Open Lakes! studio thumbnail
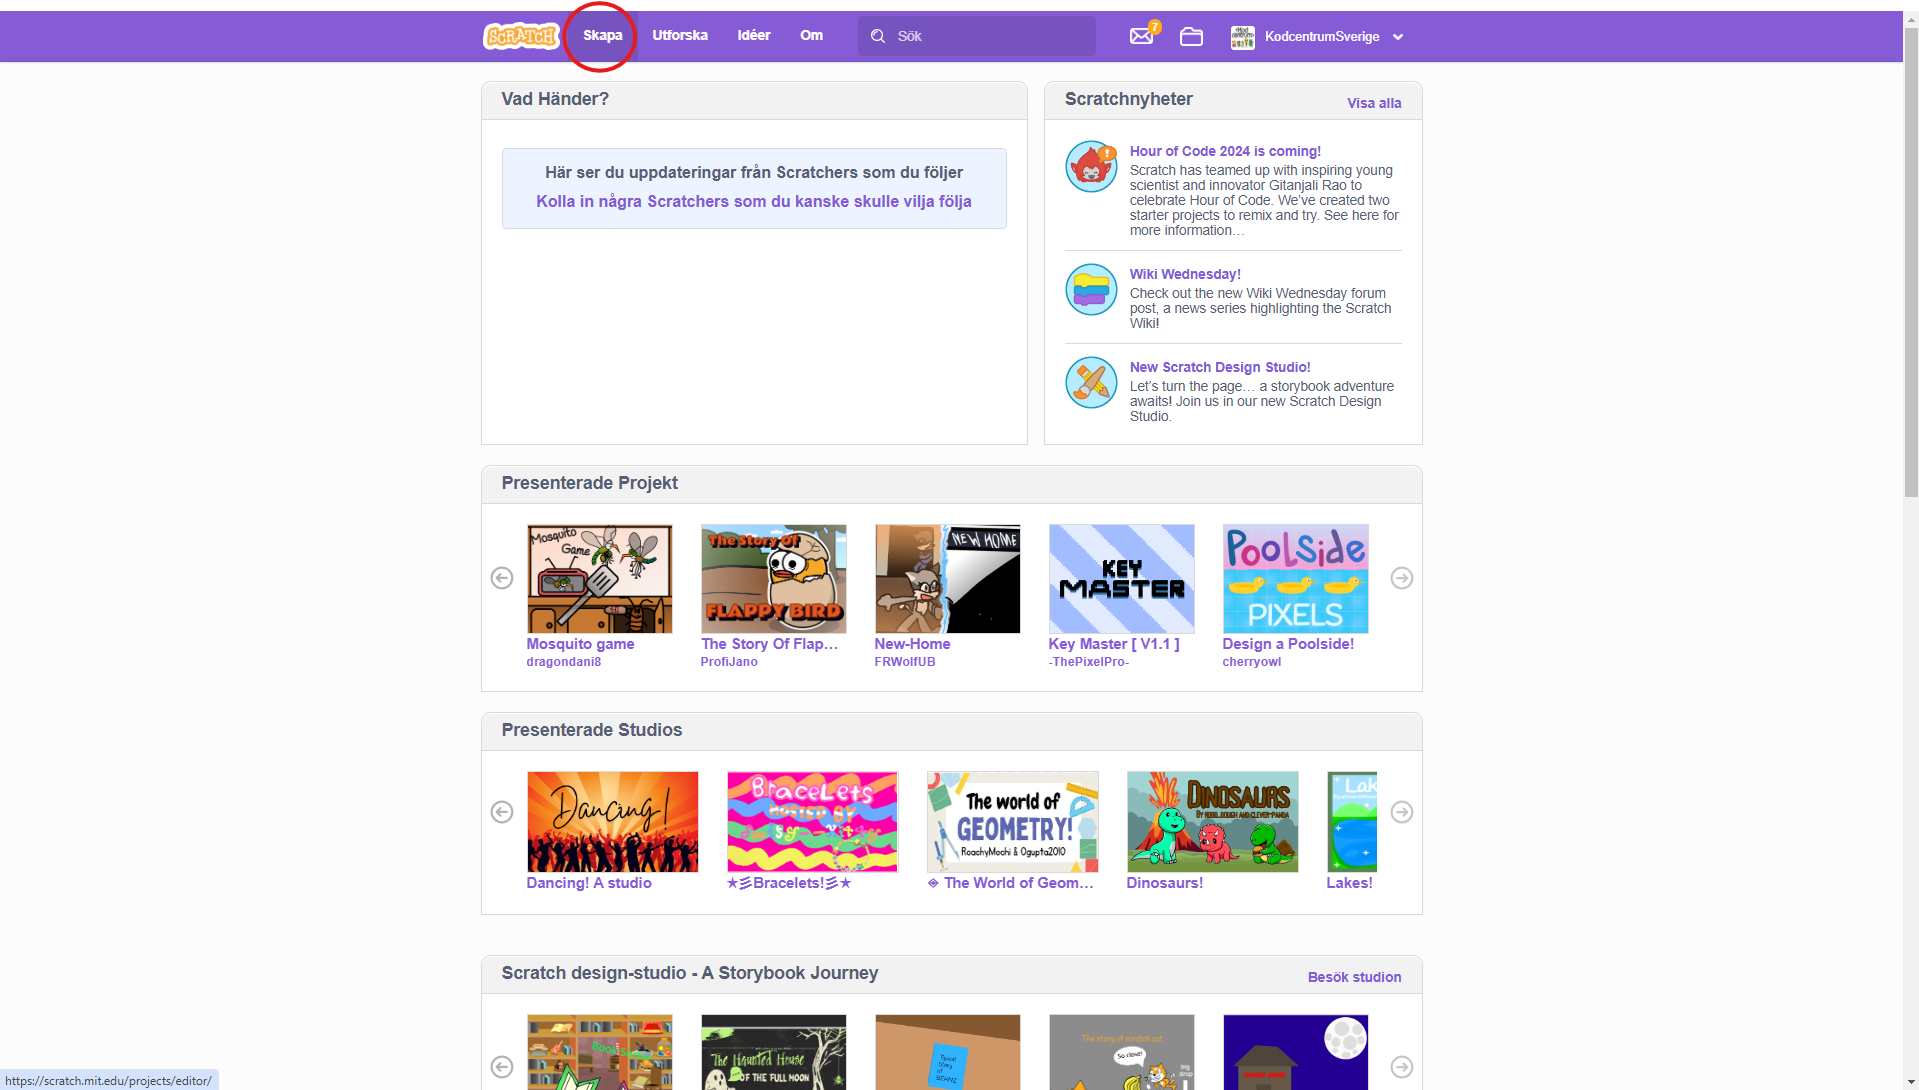 click(x=1352, y=821)
